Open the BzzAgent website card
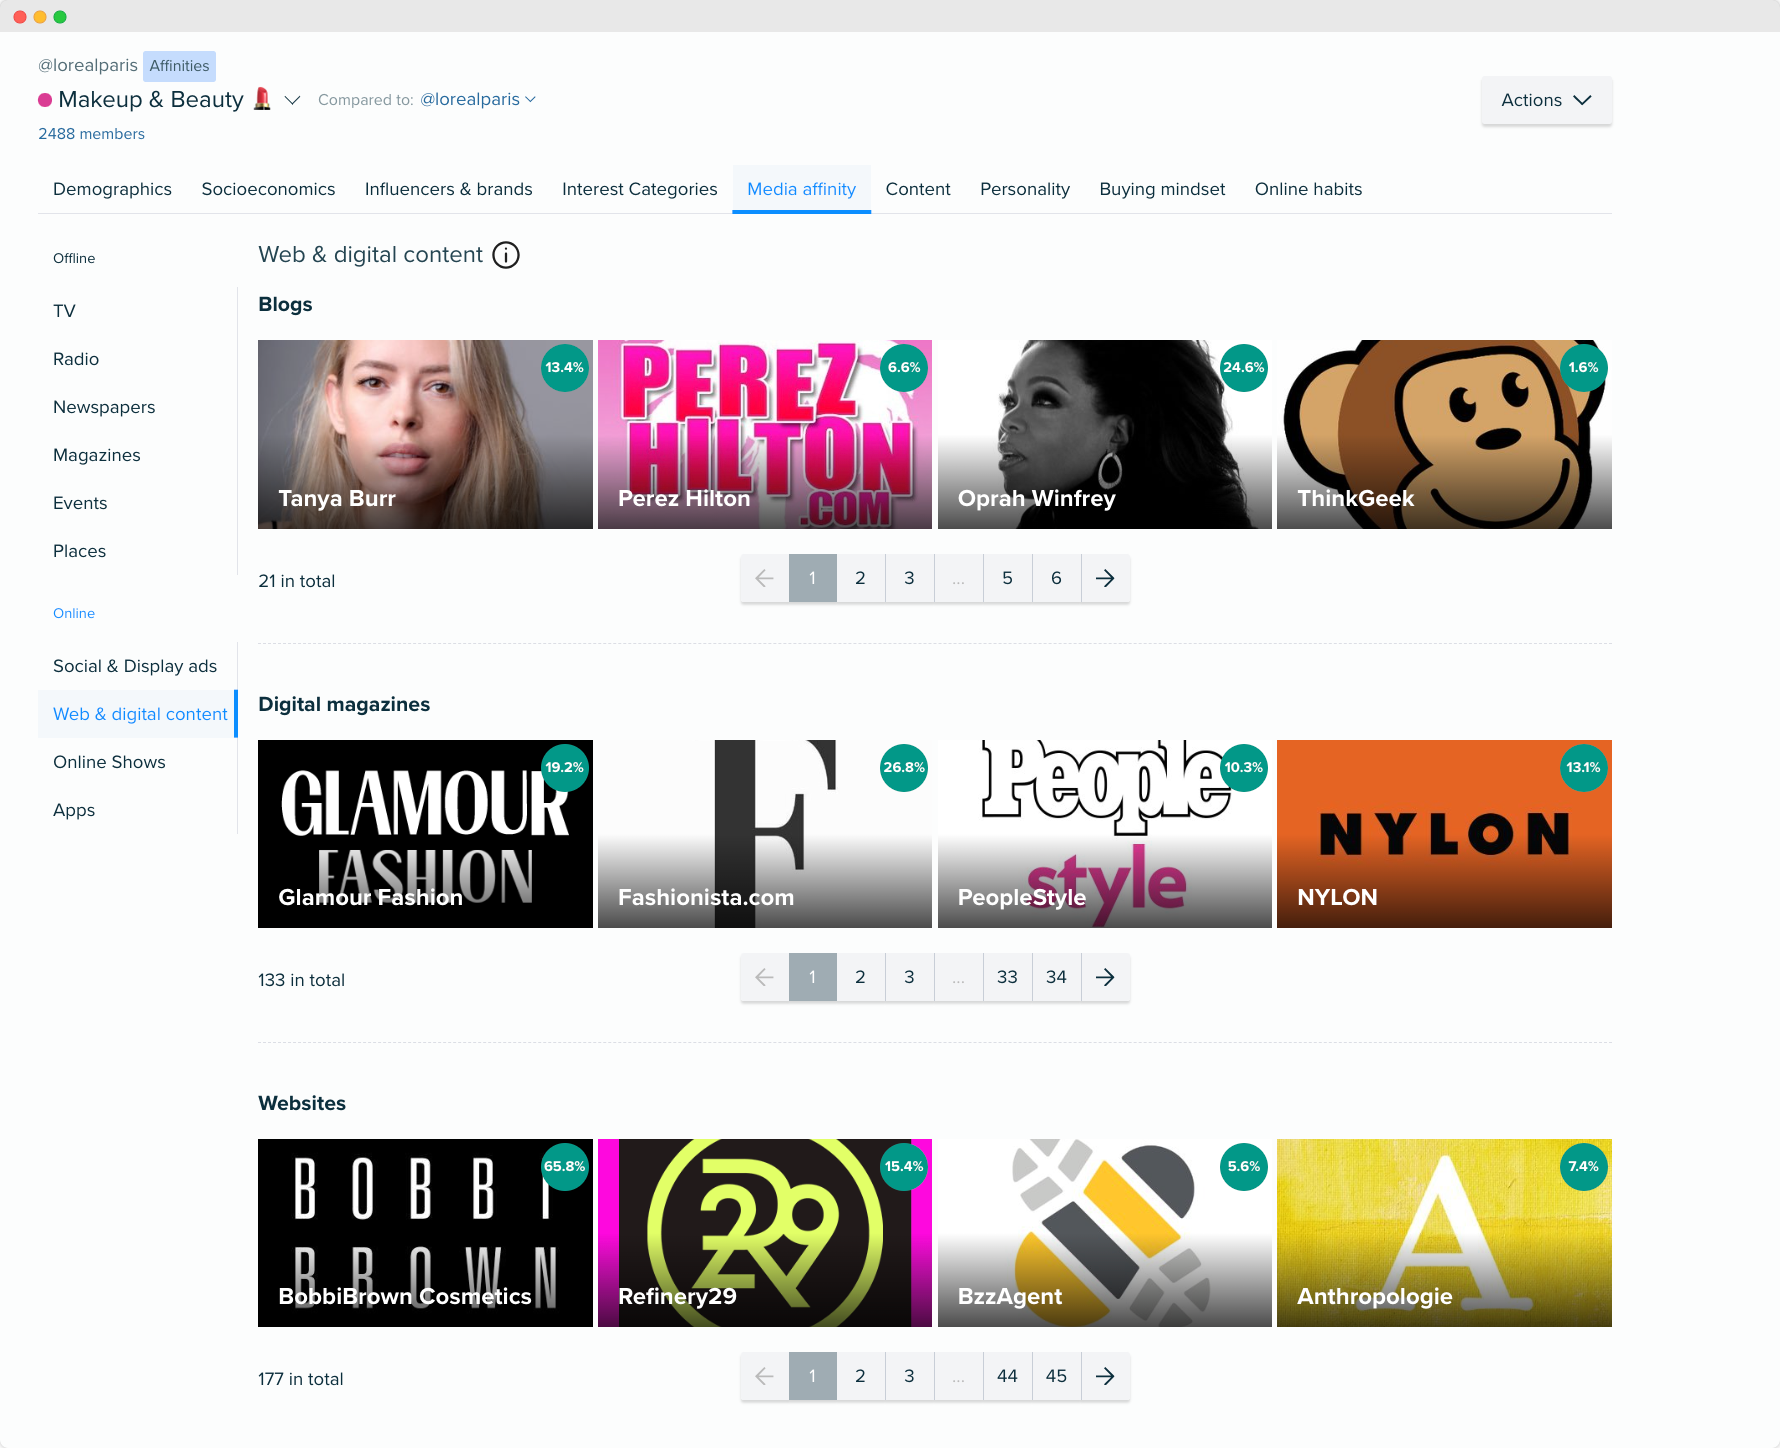The image size is (1780, 1448). (x=1105, y=1233)
